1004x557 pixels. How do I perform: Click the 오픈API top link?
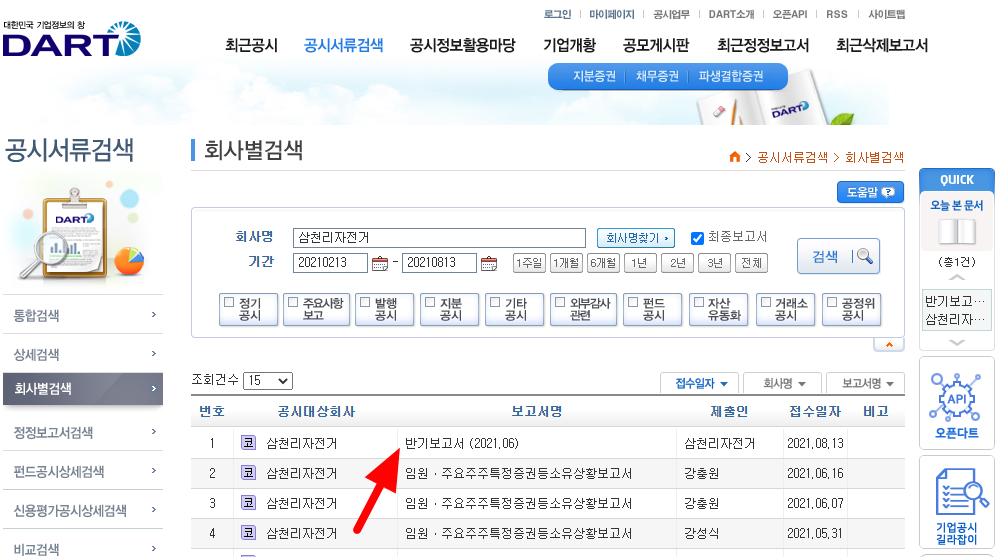(x=789, y=14)
